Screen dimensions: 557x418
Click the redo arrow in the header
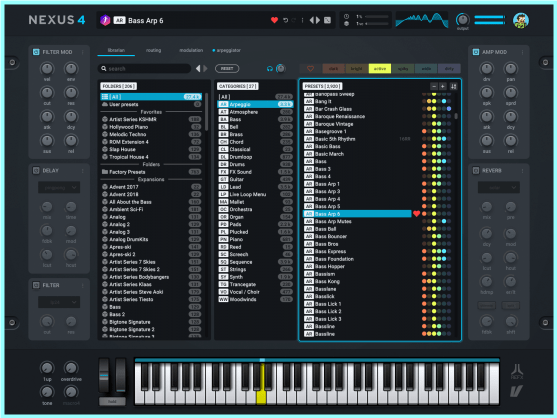pos(294,20)
